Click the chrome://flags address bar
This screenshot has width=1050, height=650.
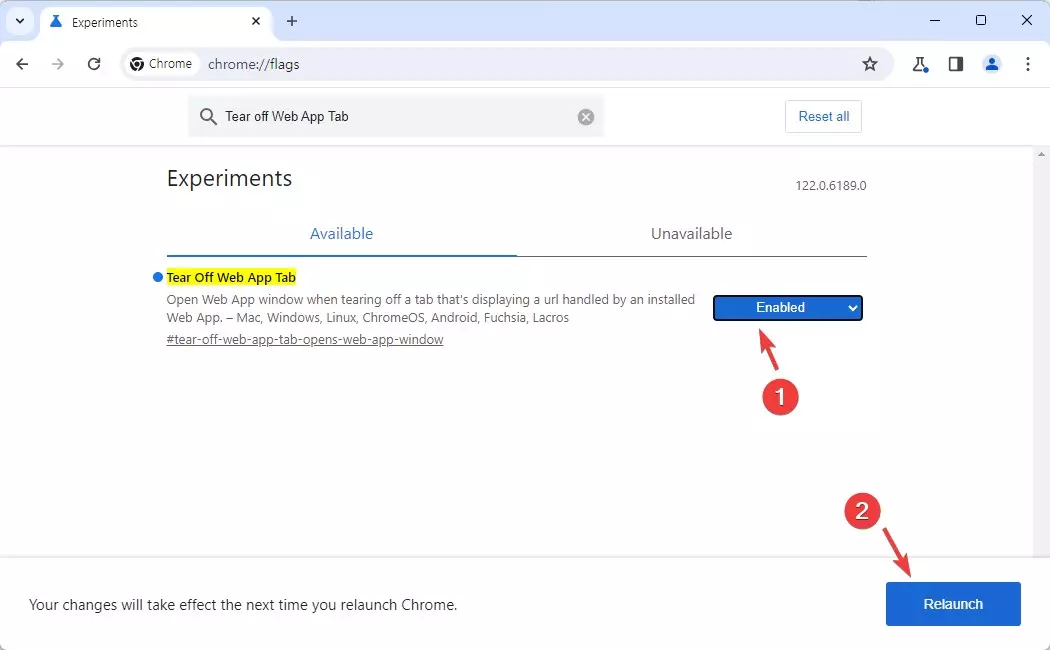pos(509,64)
